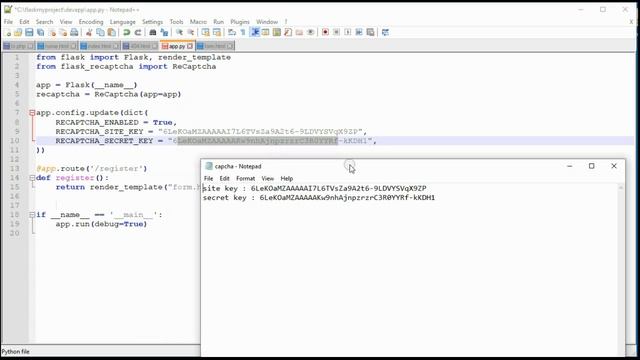Open Notepad++ Search menu
The width and height of the screenshot is (640, 360).
pyautogui.click(x=44, y=22)
